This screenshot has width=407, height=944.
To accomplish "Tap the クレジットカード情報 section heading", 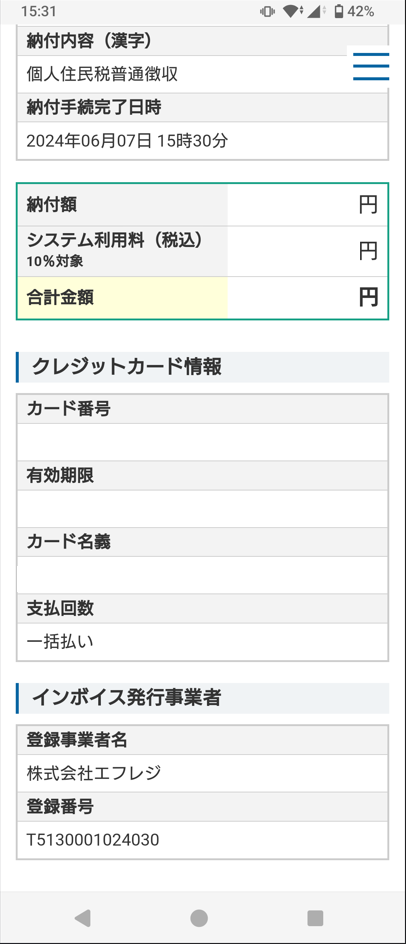I will click(x=126, y=367).
